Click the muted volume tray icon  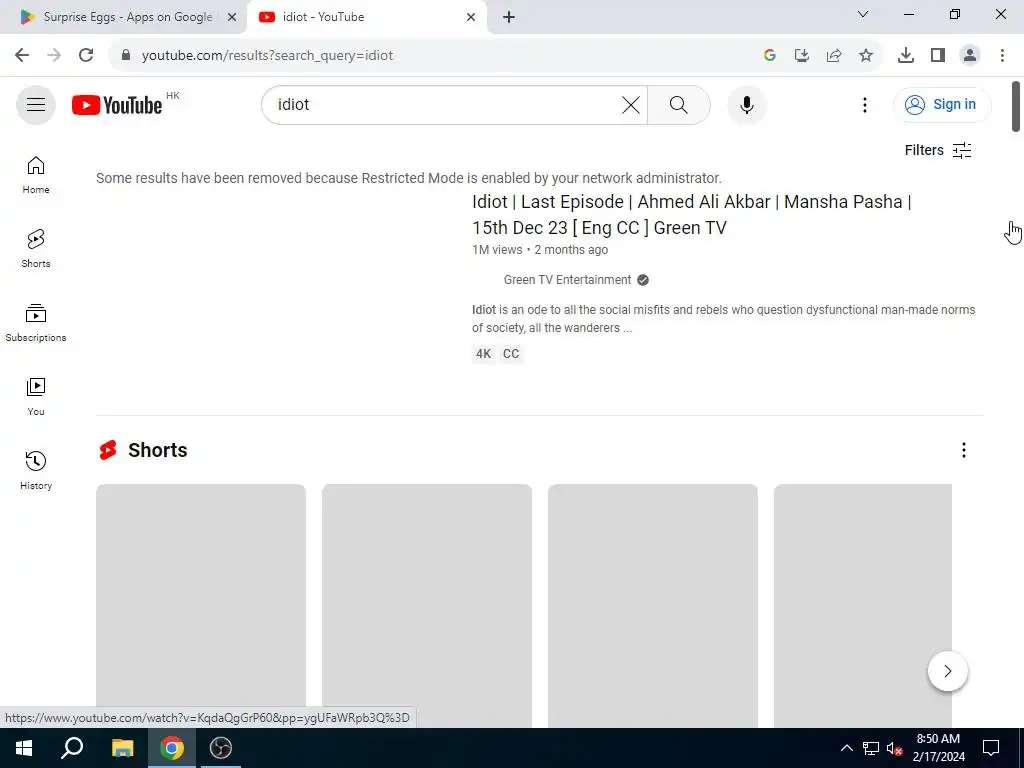[894, 748]
